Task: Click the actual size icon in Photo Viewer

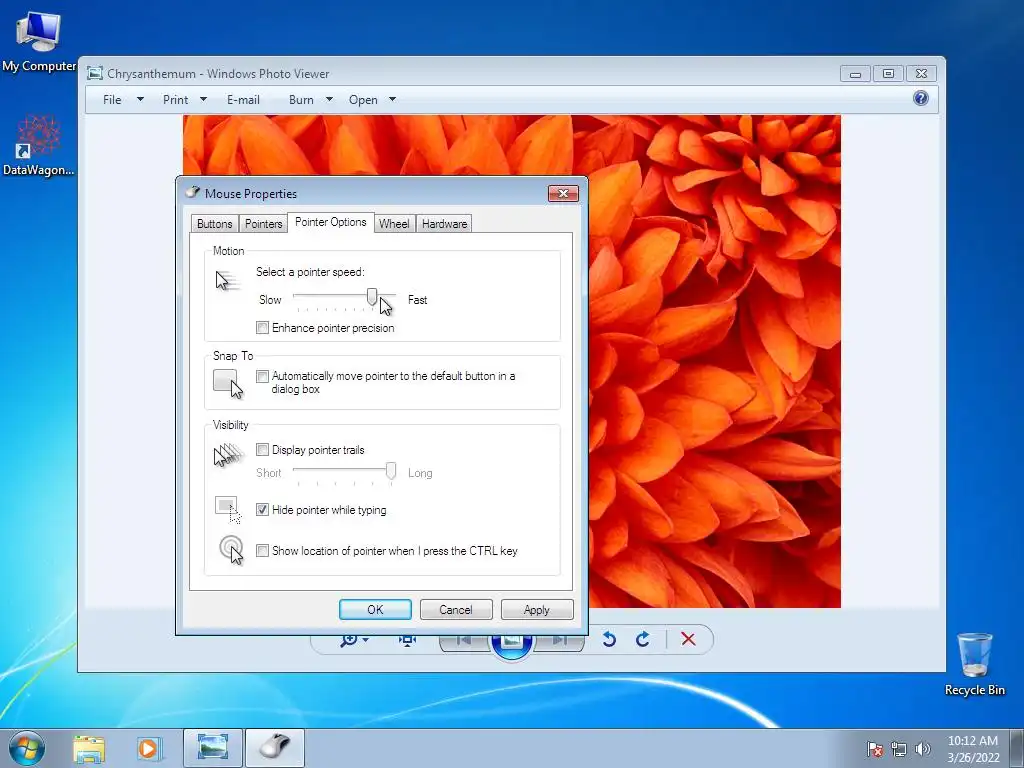Action: pos(408,639)
